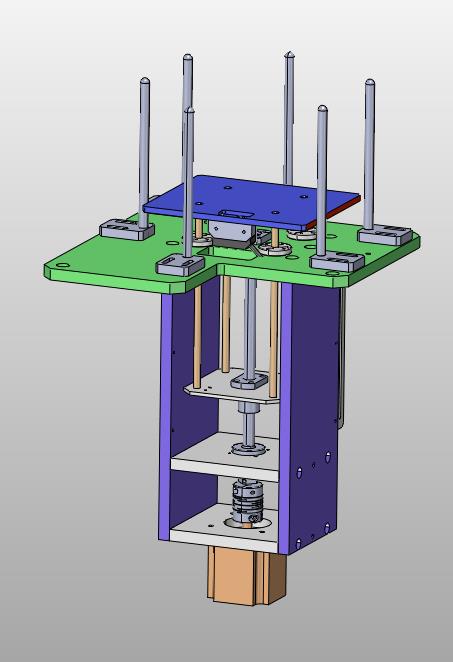Select the small gray motor under blue plate
Image resolution: width=453 pixels, height=662 pixels.
click(x=230, y=233)
